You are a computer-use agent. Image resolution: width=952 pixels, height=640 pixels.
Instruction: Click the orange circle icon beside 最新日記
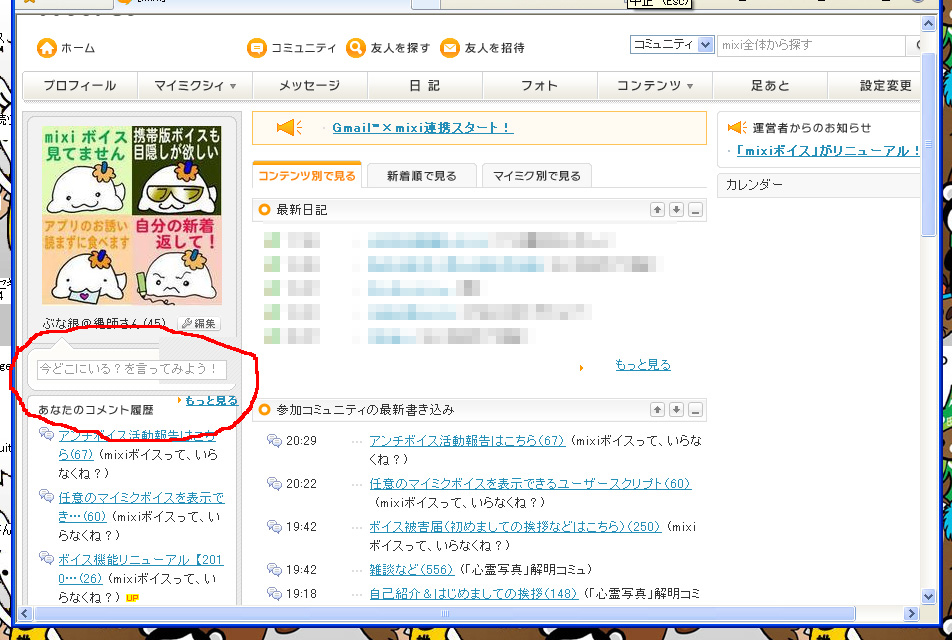[264, 209]
